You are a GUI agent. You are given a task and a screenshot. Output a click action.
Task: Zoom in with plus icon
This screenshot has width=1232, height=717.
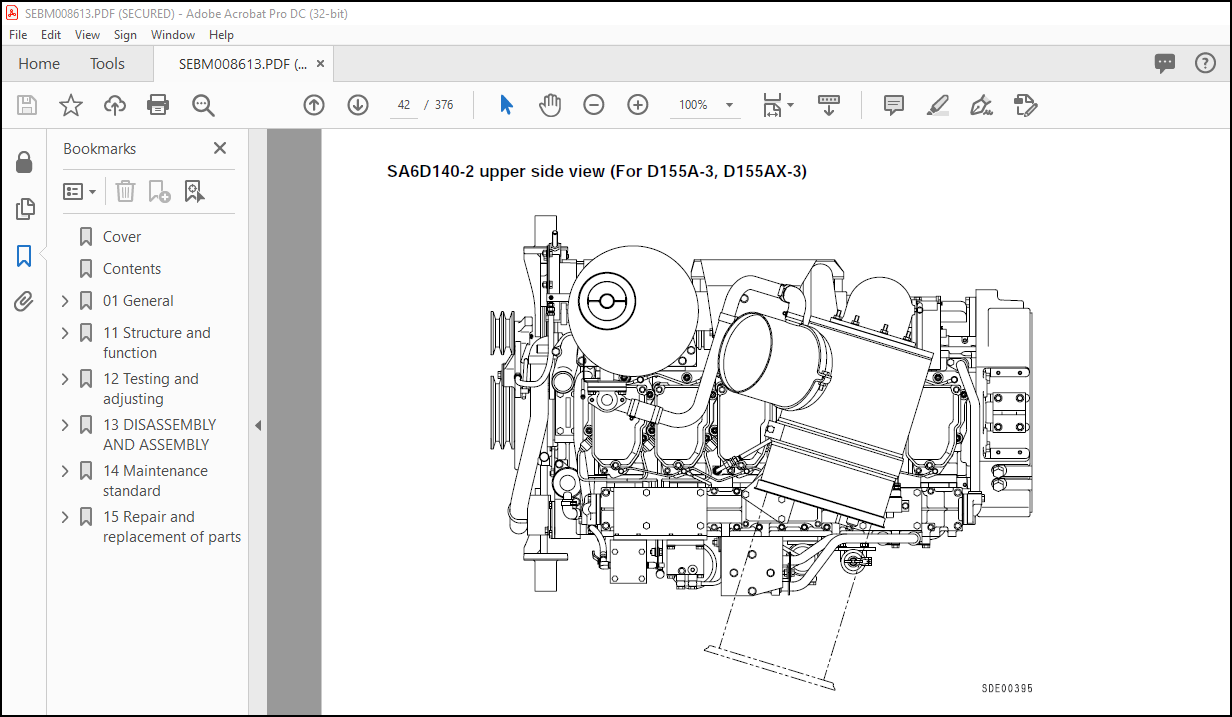click(x=638, y=105)
